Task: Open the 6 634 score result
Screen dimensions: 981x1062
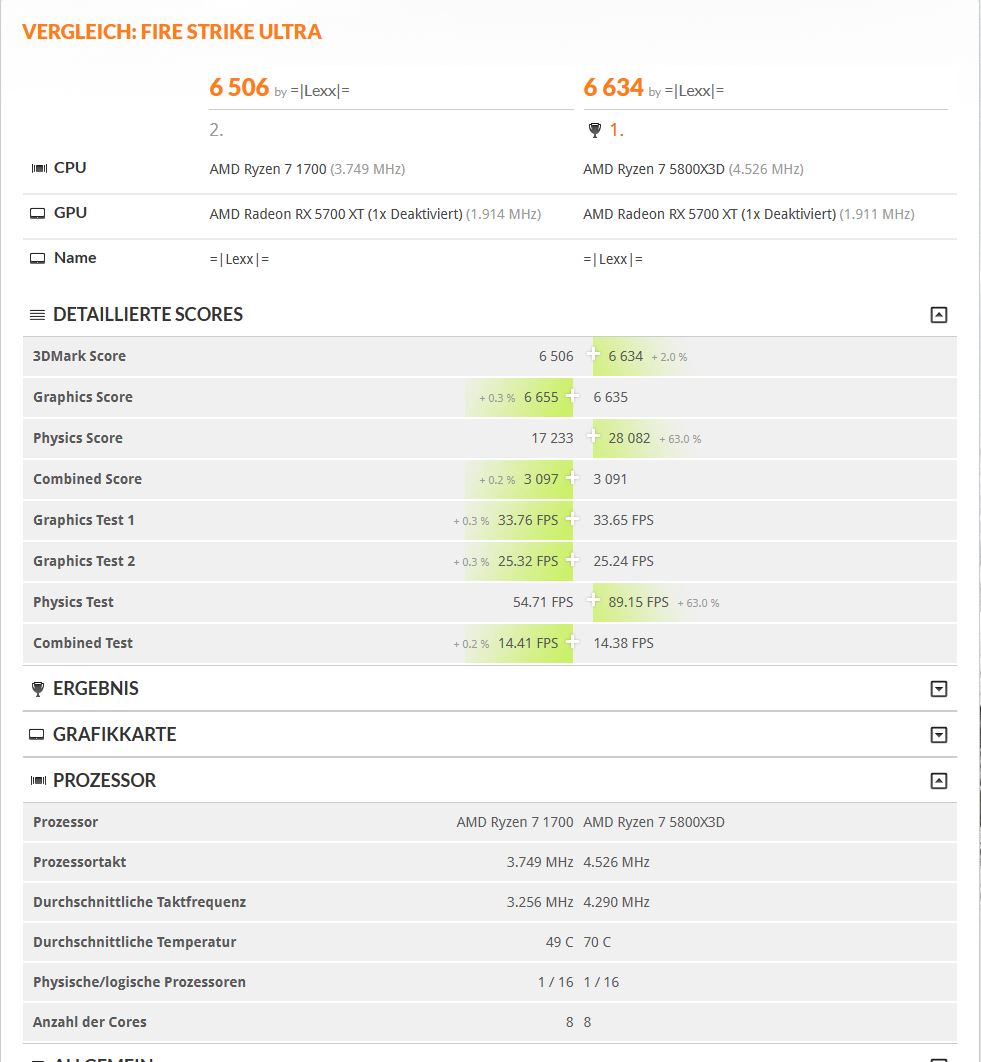Action: (613, 87)
